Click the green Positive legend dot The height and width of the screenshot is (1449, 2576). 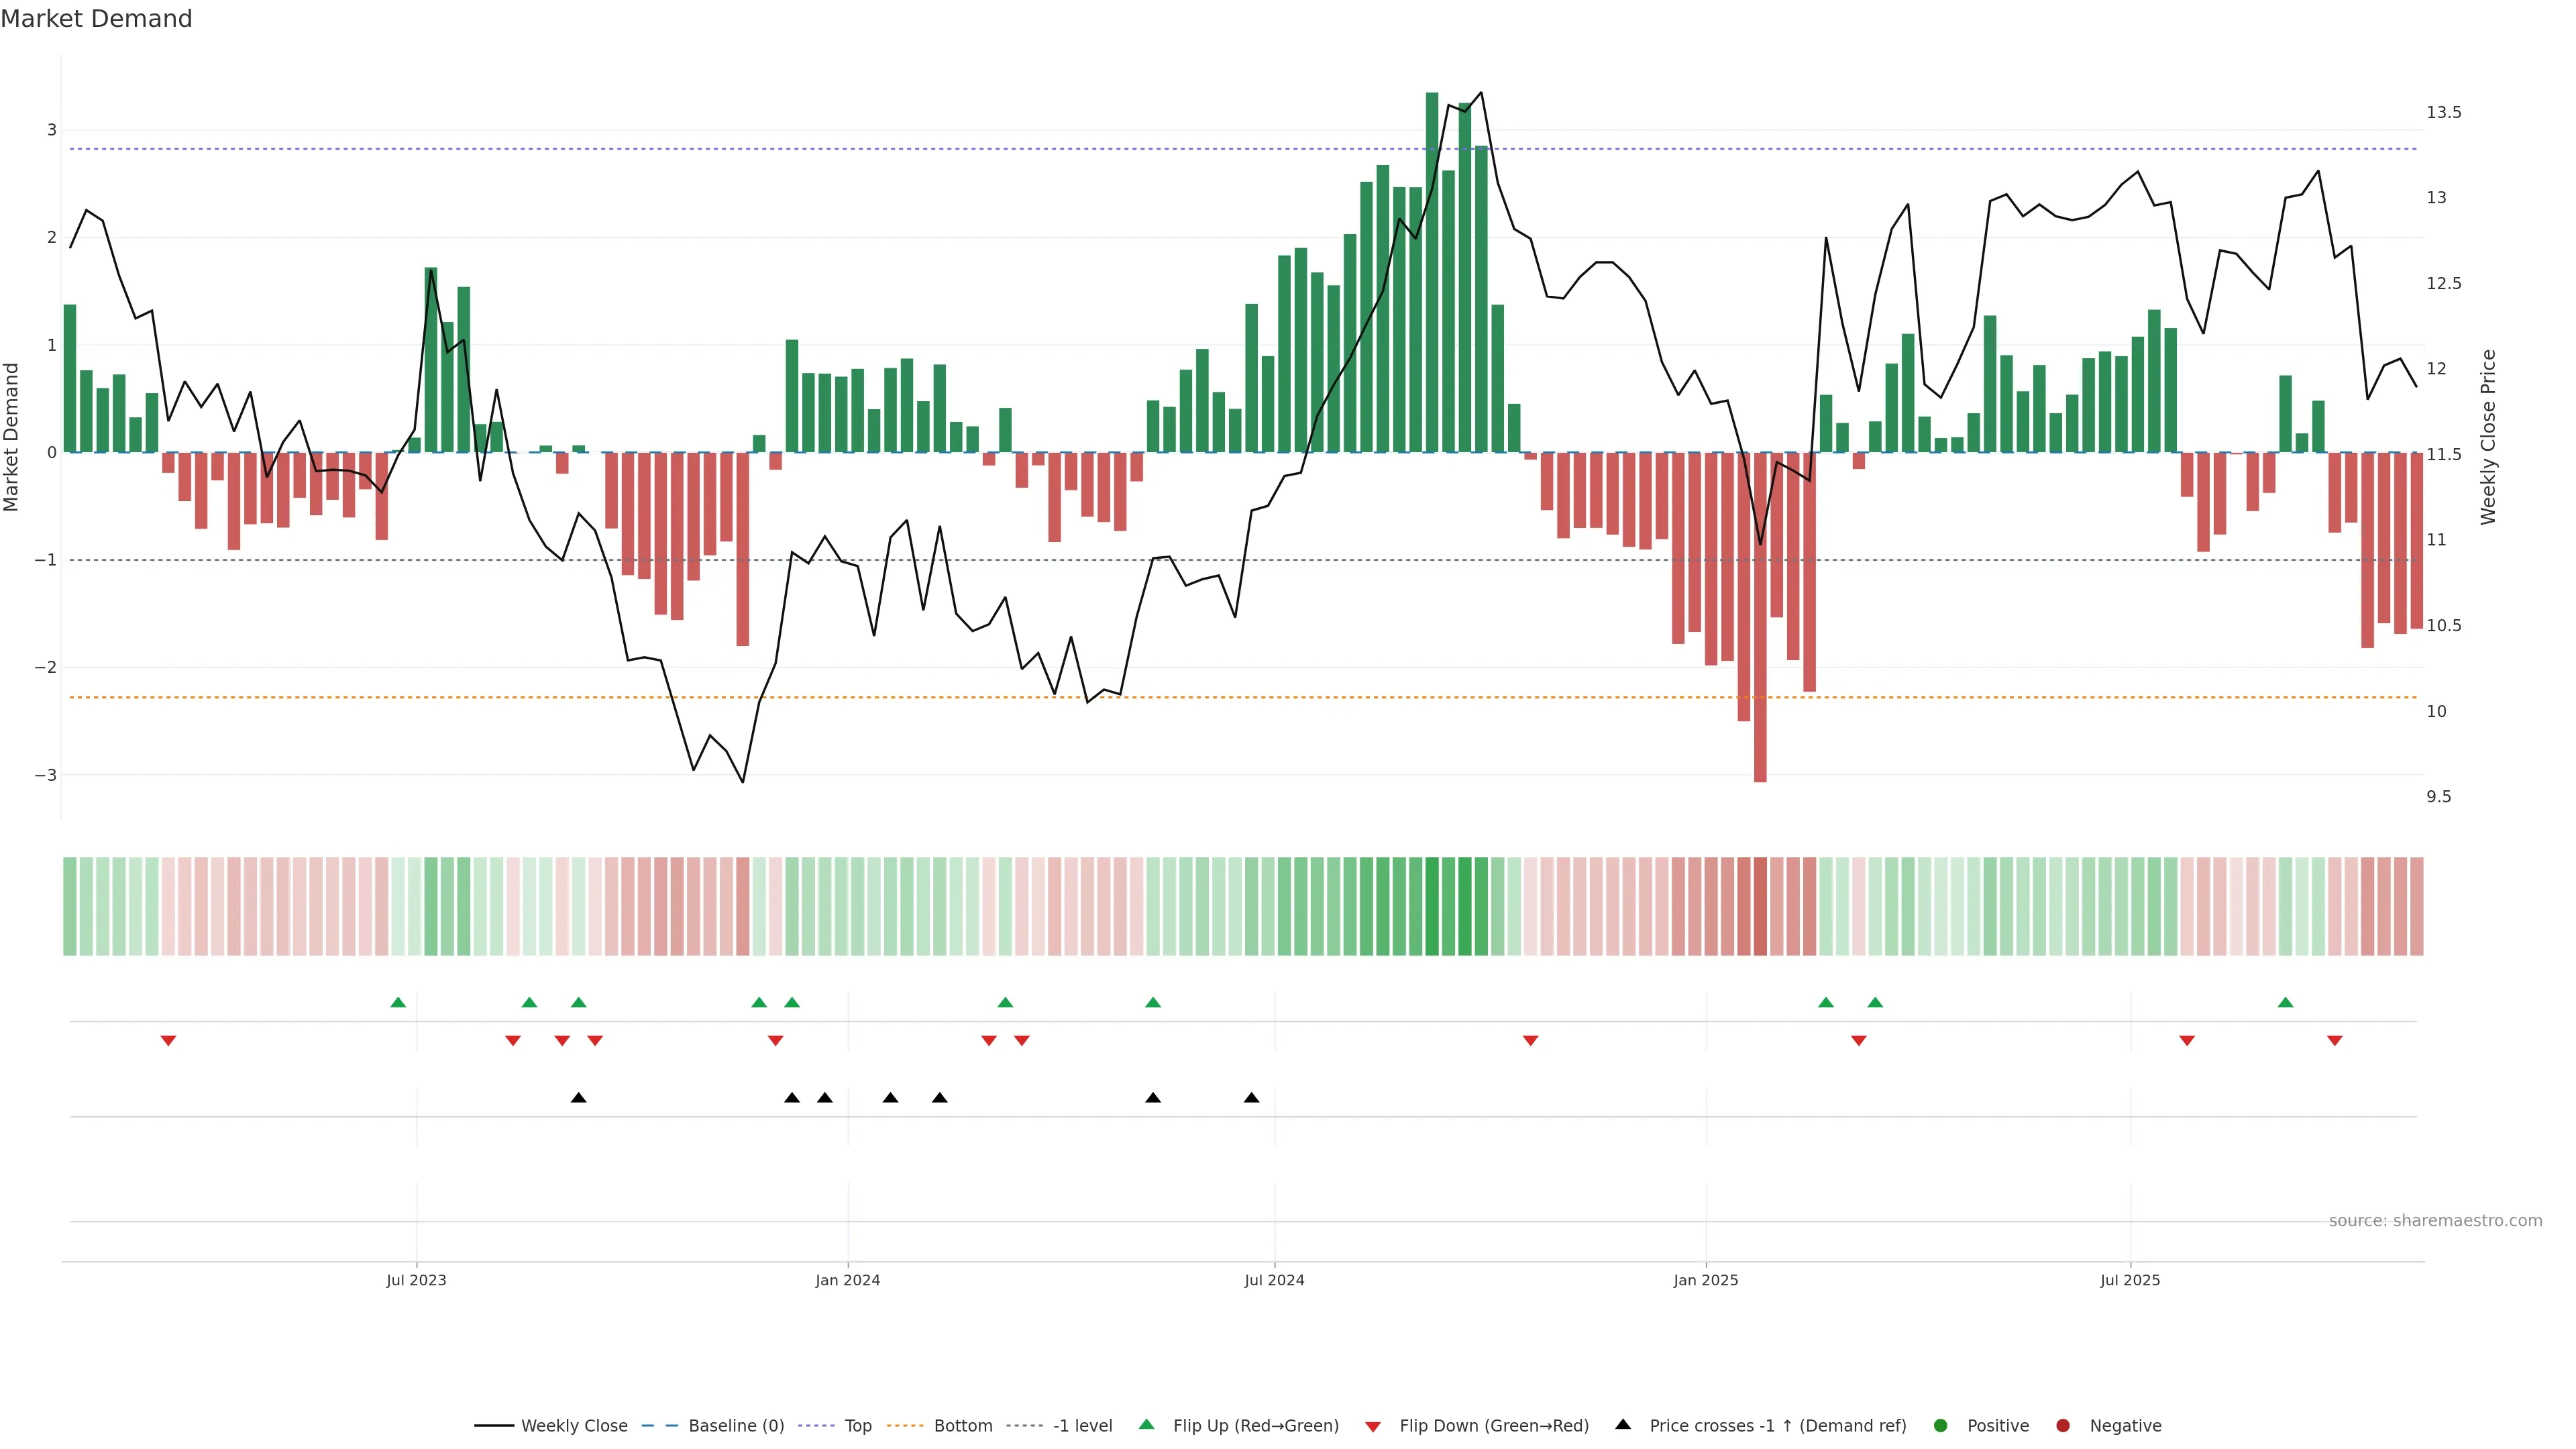tap(1941, 1426)
